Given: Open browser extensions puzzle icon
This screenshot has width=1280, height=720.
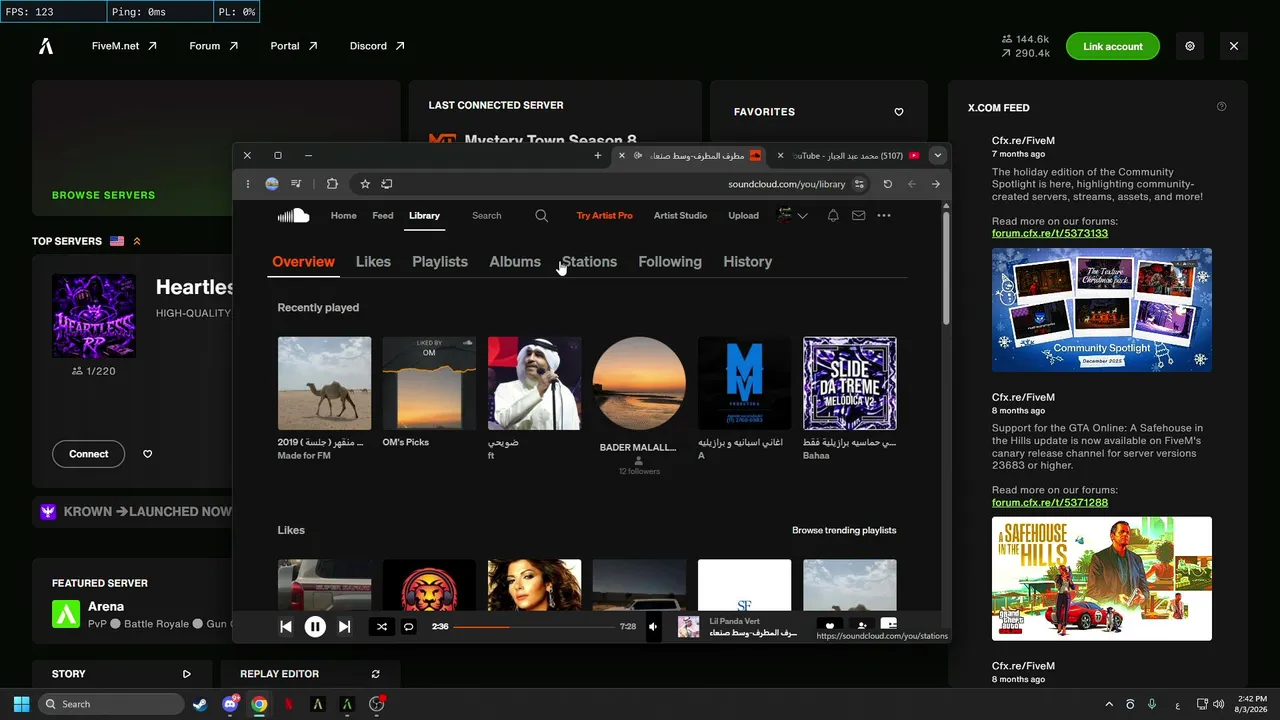Looking at the screenshot, I should (x=332, y=184).
